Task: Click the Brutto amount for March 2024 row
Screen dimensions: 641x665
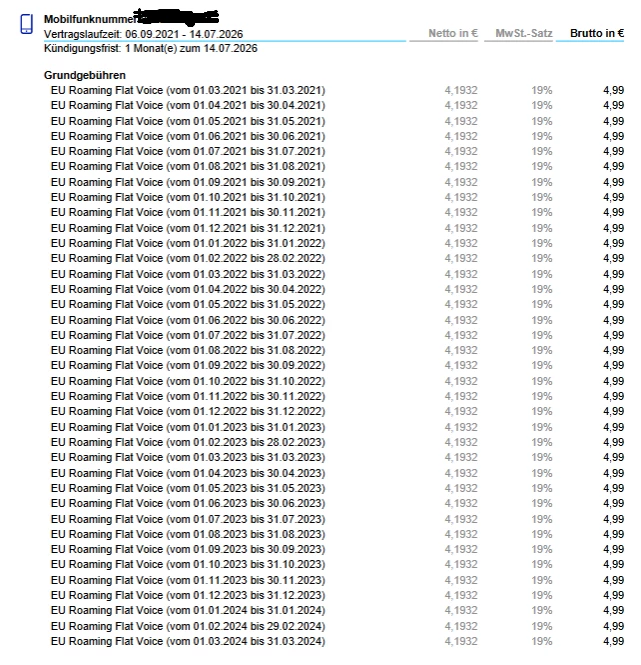Action: (x=613, y=641)
